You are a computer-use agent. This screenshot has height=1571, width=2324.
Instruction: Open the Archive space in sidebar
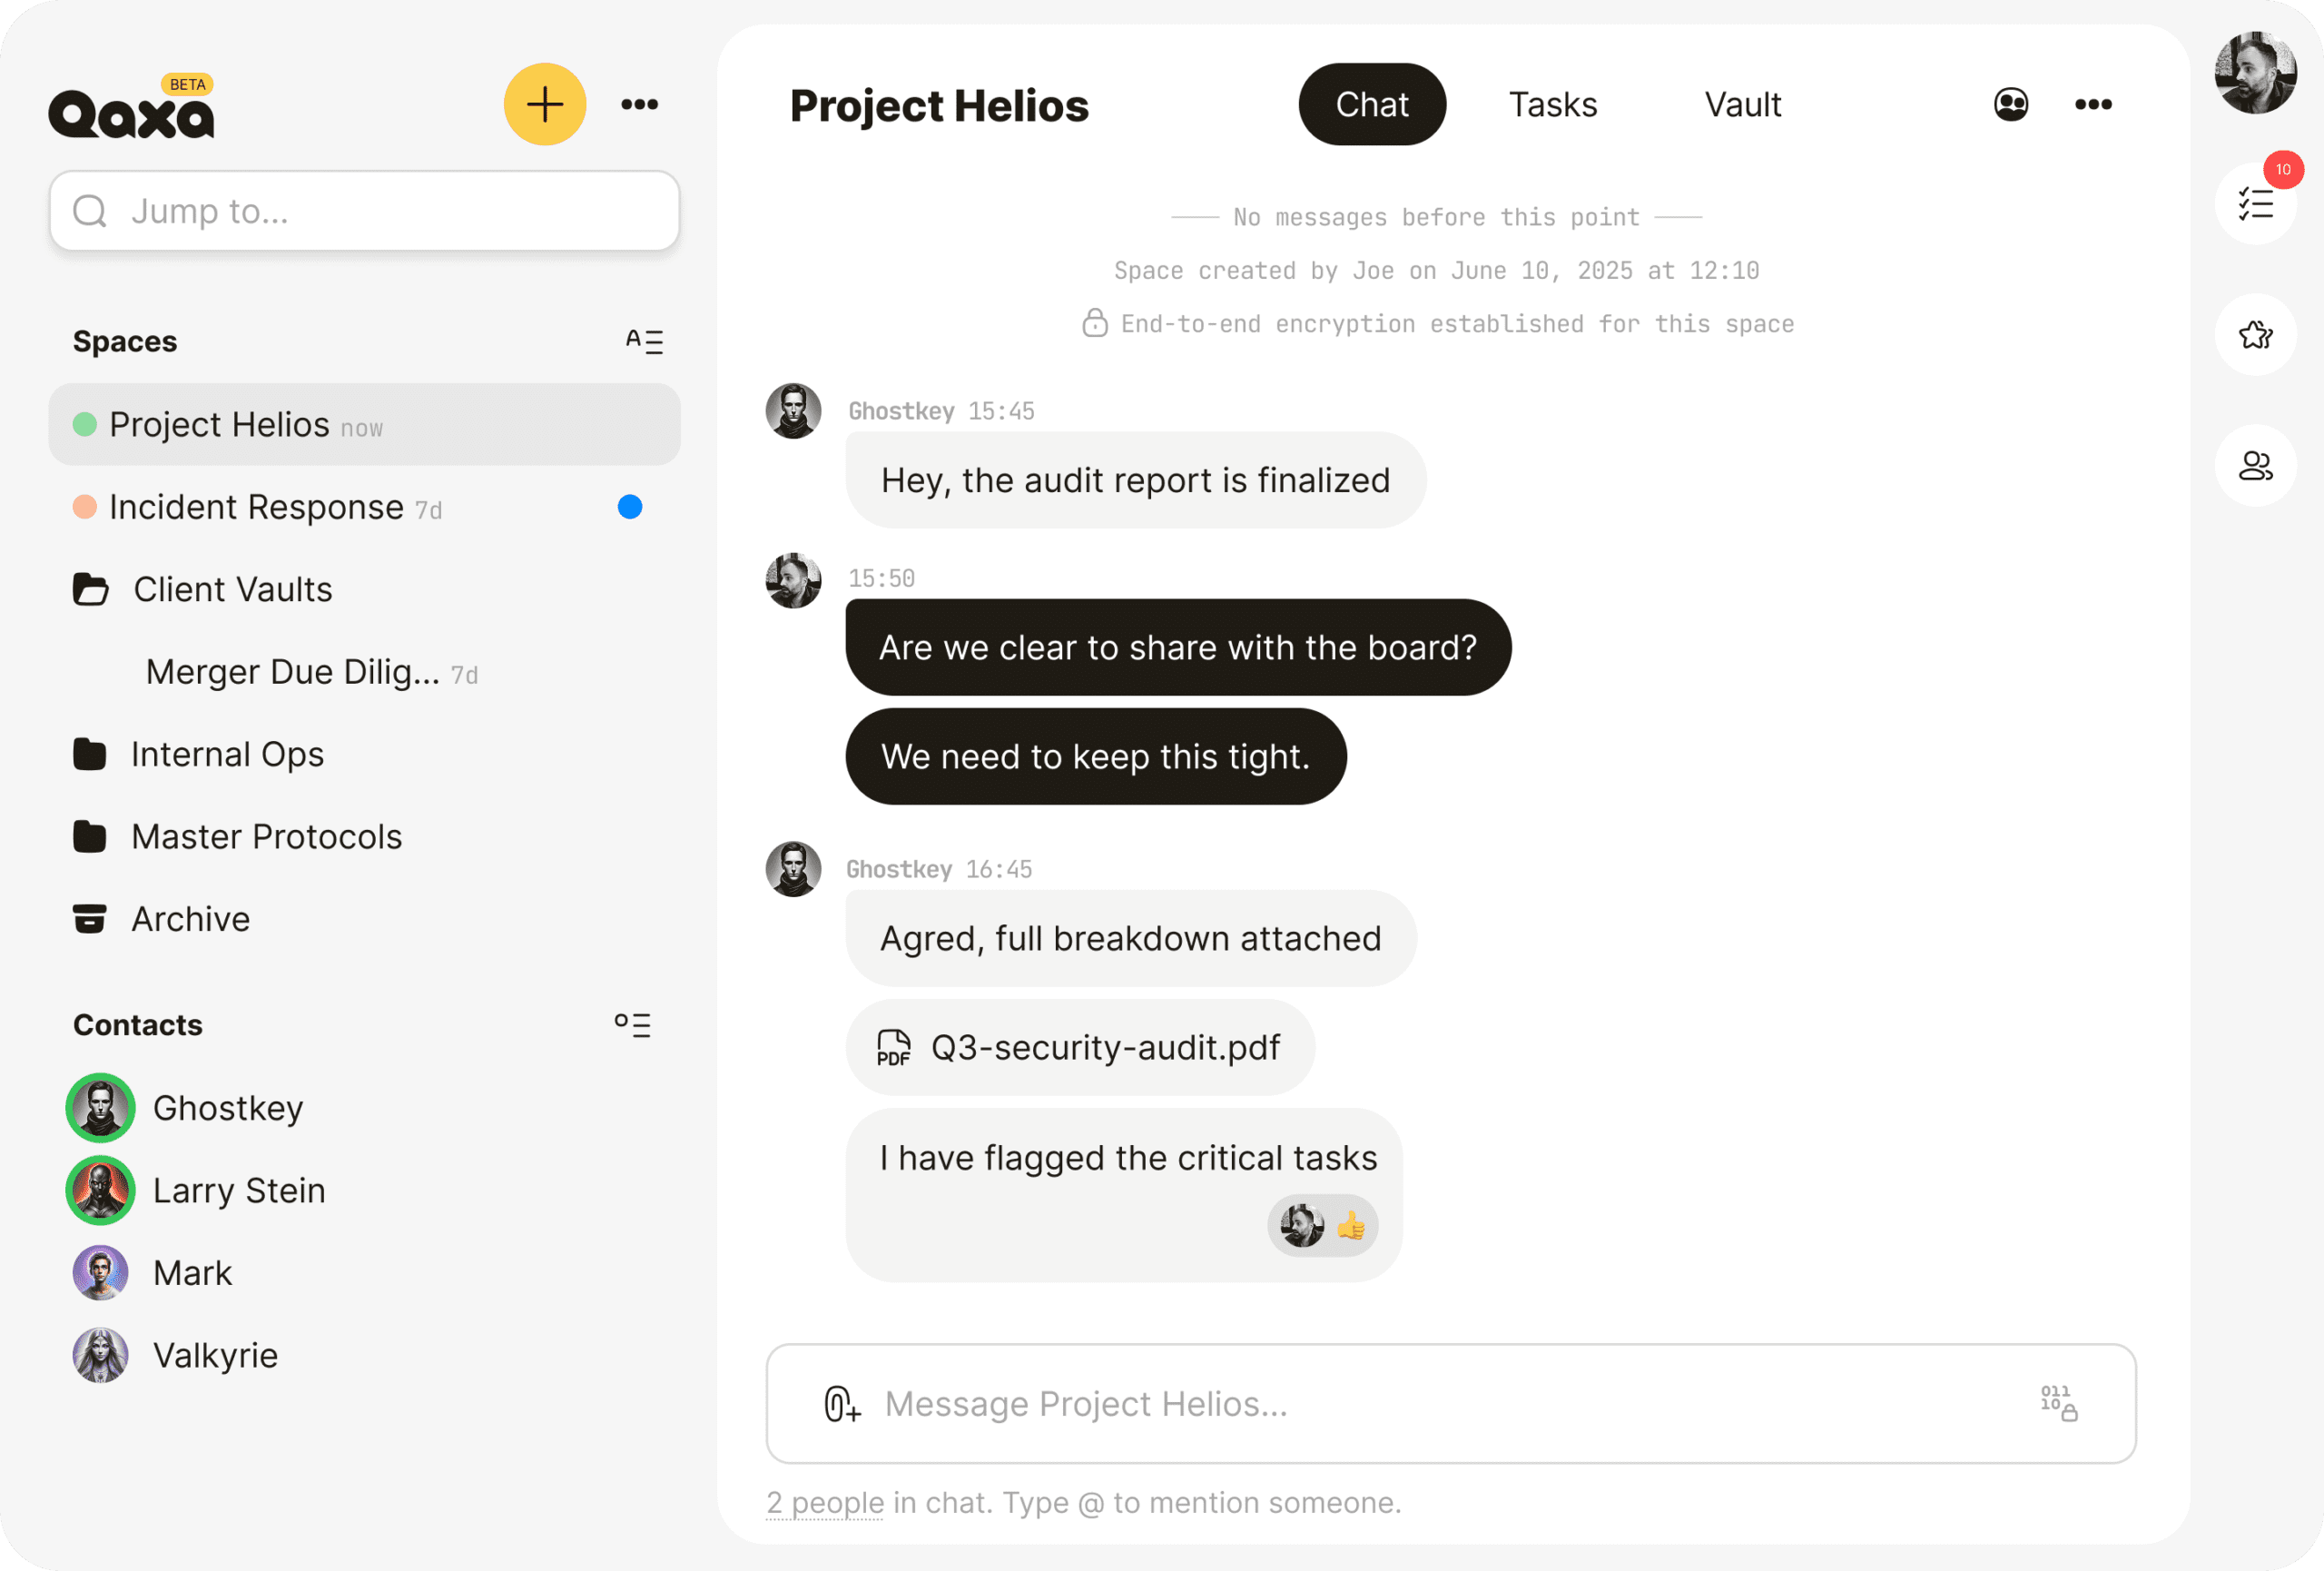point(191,918)
